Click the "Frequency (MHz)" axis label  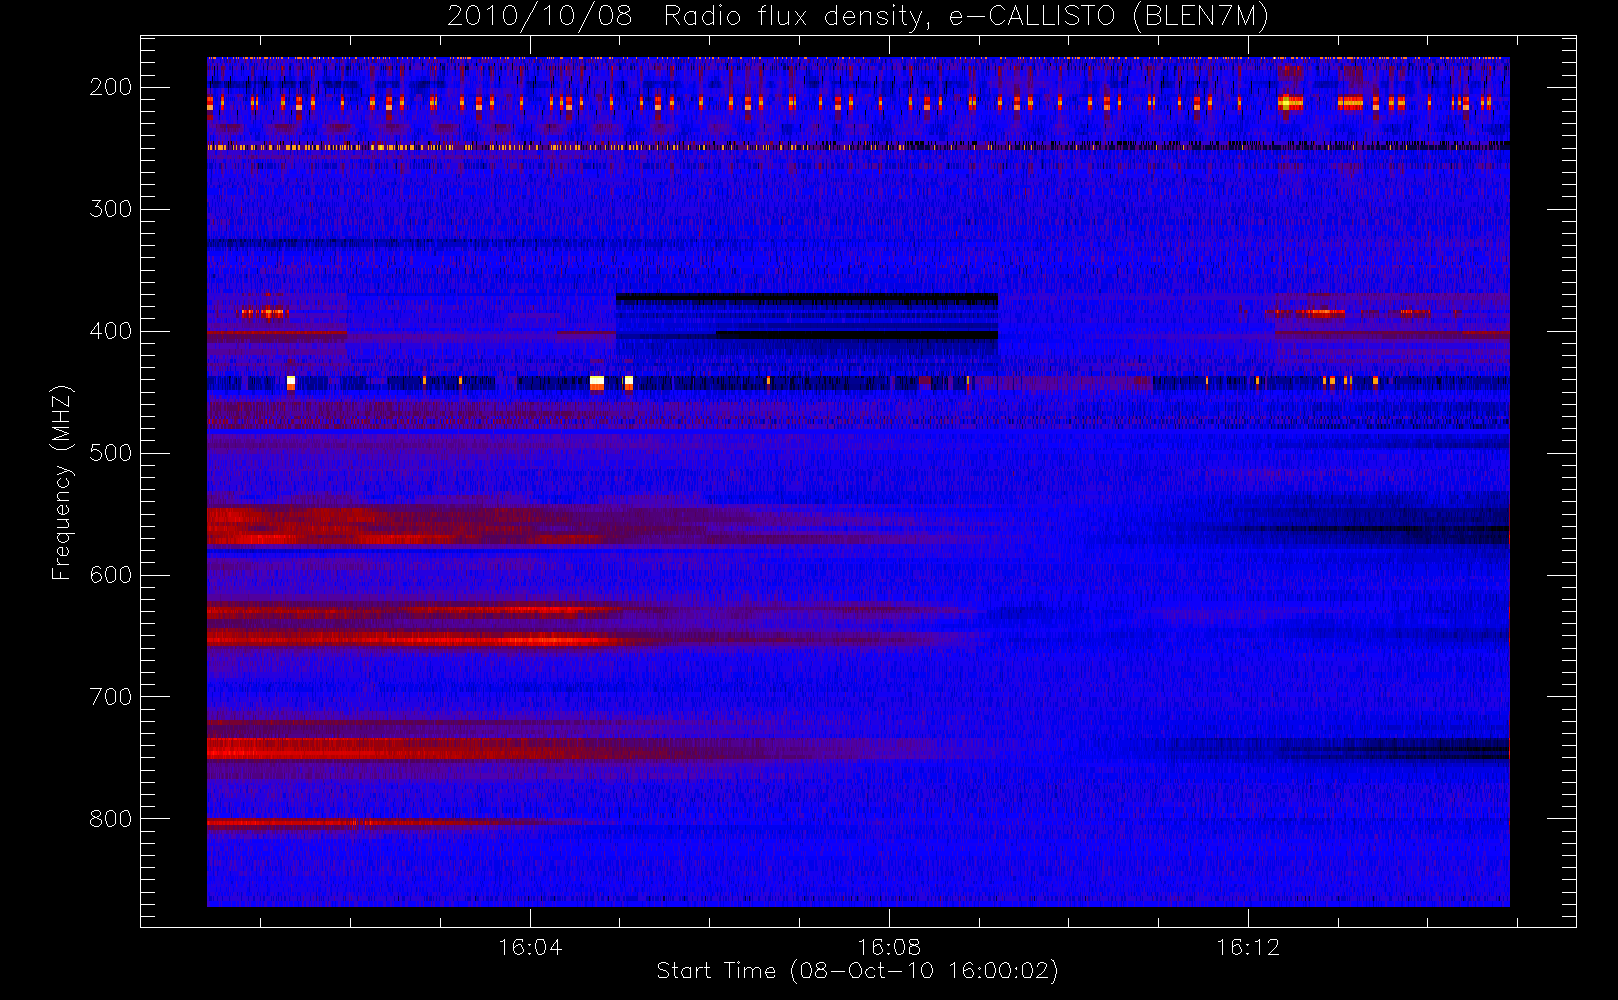62,482
